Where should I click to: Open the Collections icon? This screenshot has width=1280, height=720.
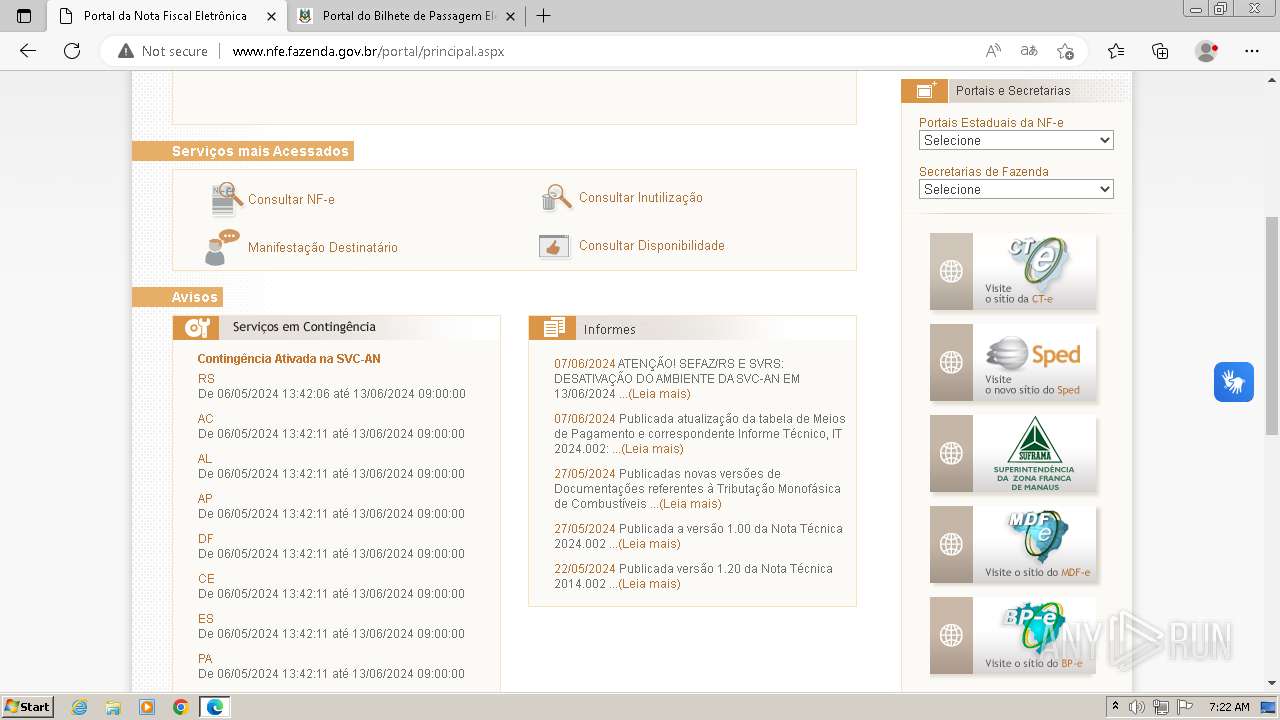pos(1160,51)
